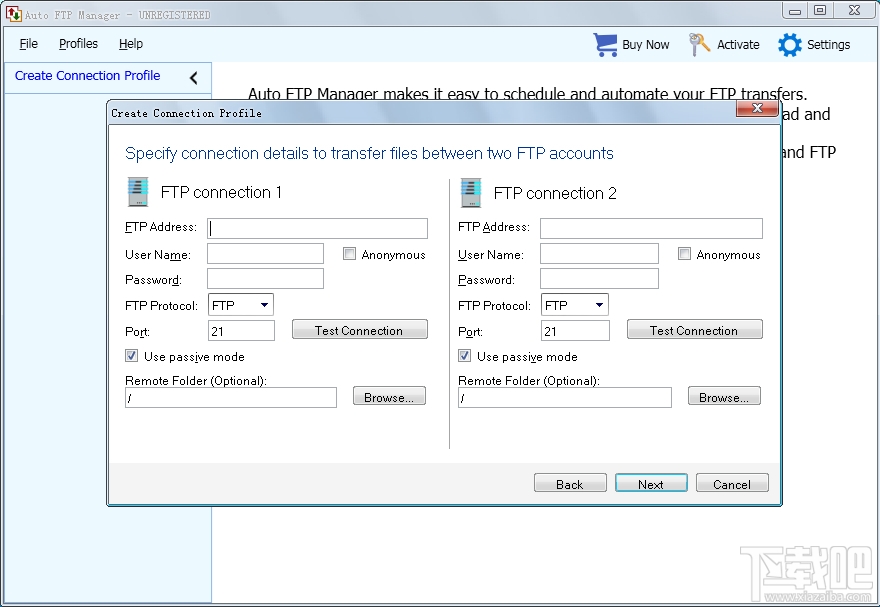
Task: Disable passive mode for FTP connection 1
Action: click(x=131, y=355)
